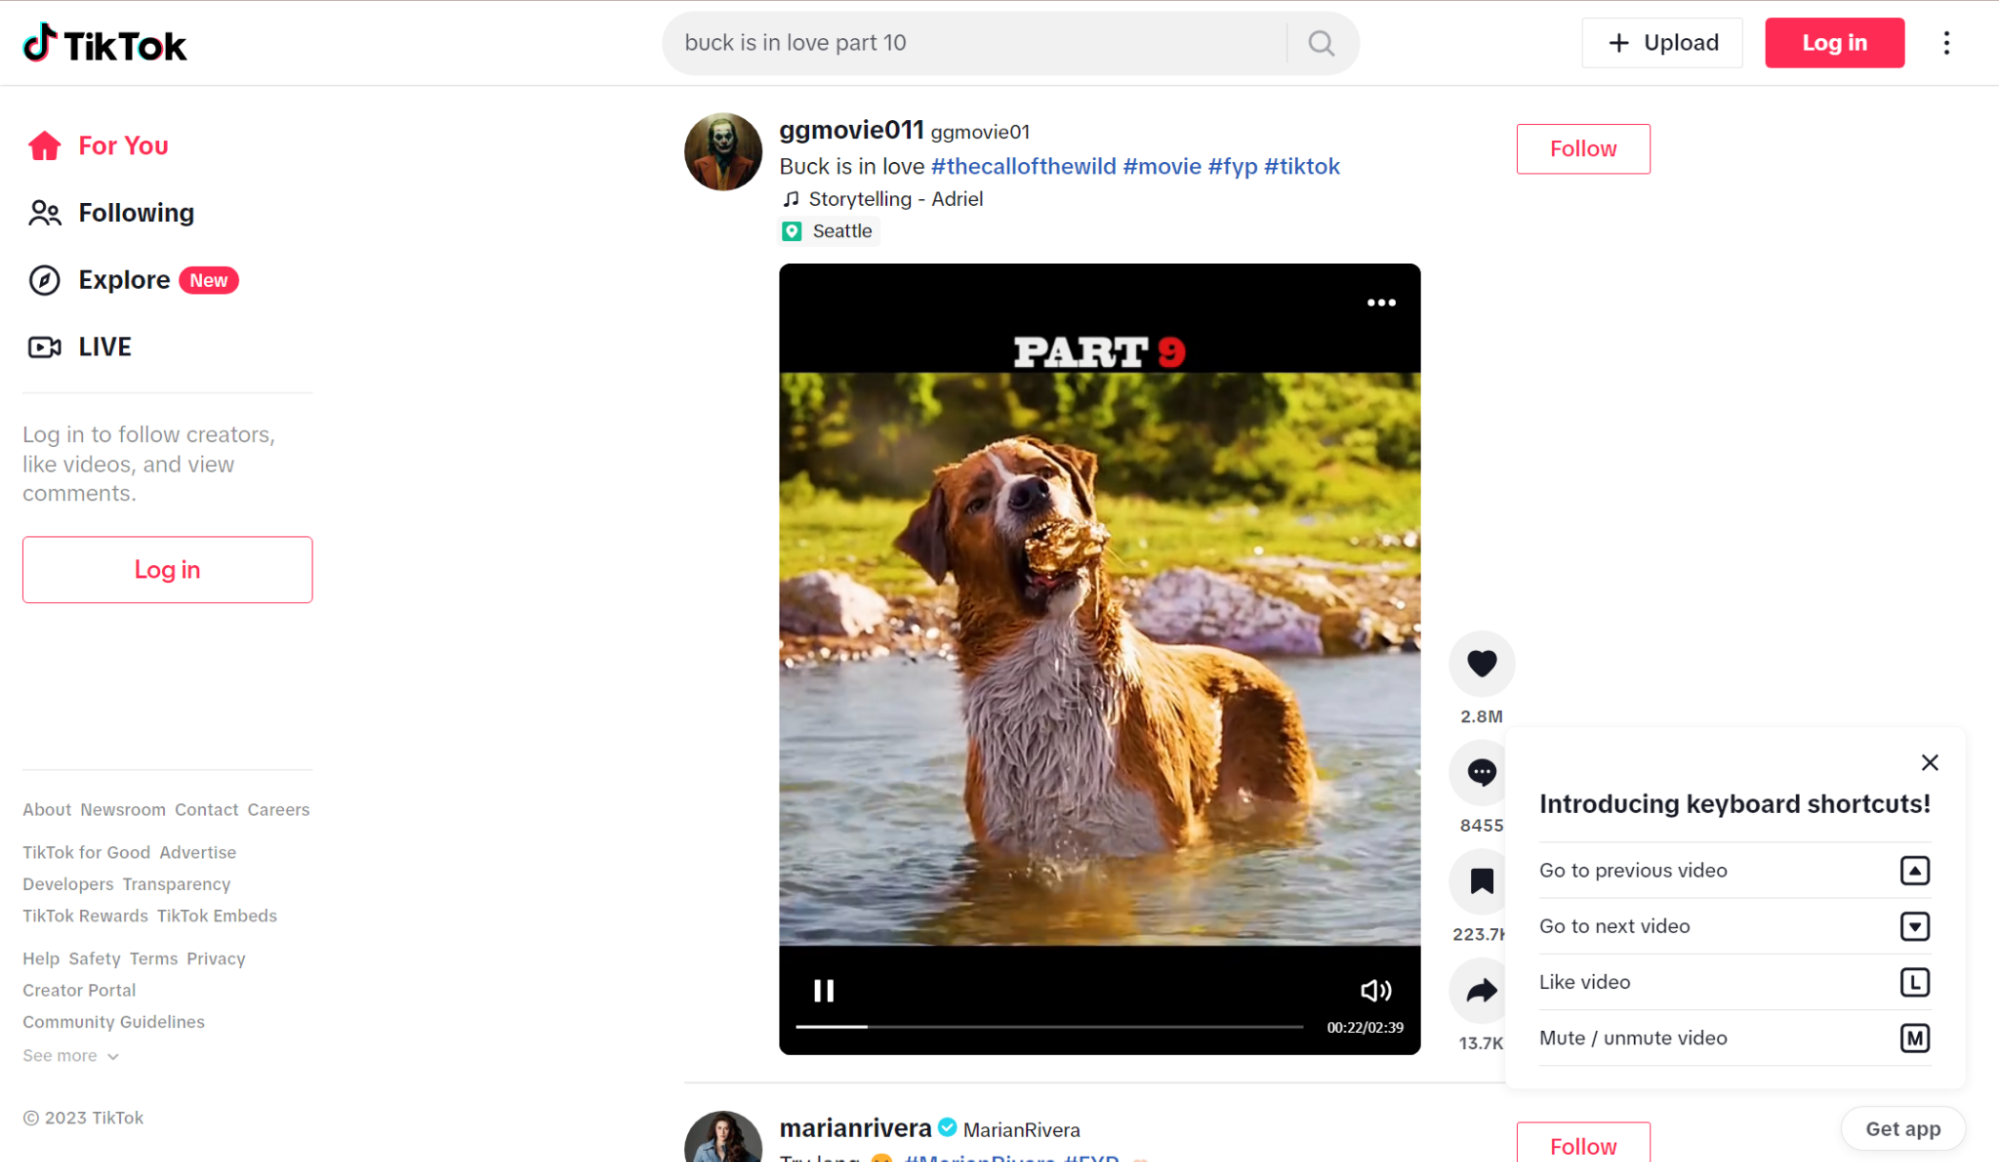Open ggmovie011 profile avatar
The height and width of the screenshot is (1162, 1999).
pyautogui.click(x=723, y=151)
